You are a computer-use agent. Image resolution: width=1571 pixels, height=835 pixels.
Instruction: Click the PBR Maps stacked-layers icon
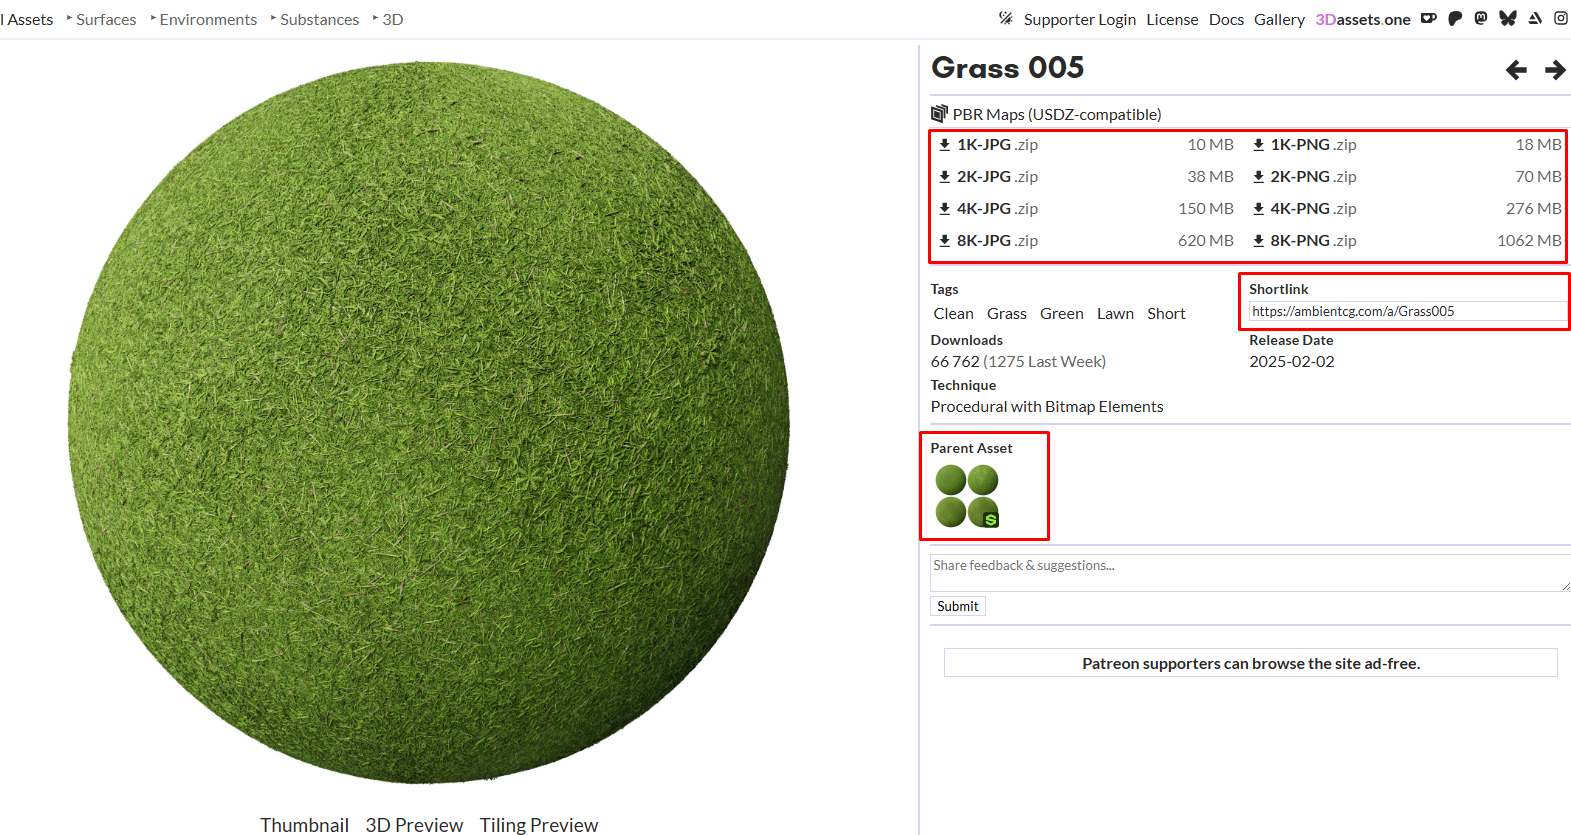point(939,113)
